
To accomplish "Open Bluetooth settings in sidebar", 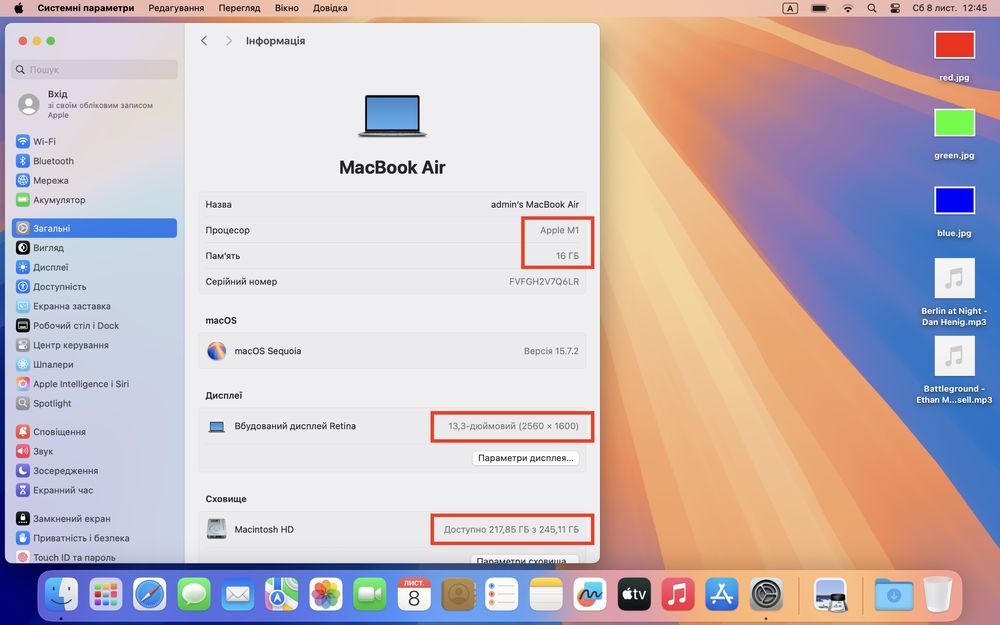I will [94, 161].
